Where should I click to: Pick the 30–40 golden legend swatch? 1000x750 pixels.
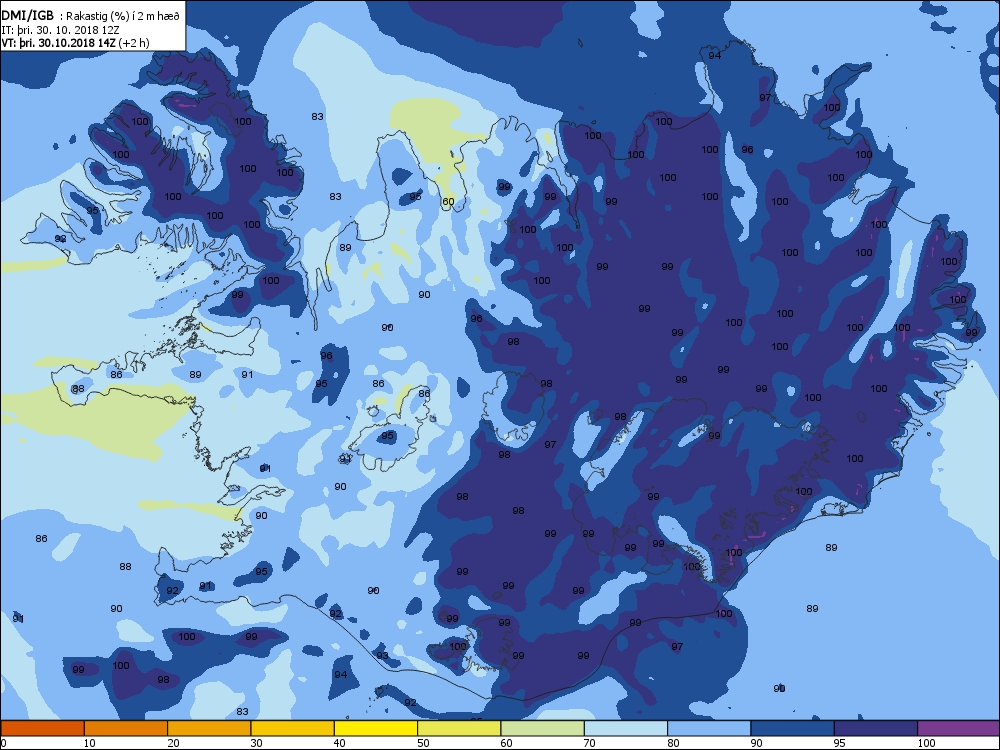(x=293, y=728)
